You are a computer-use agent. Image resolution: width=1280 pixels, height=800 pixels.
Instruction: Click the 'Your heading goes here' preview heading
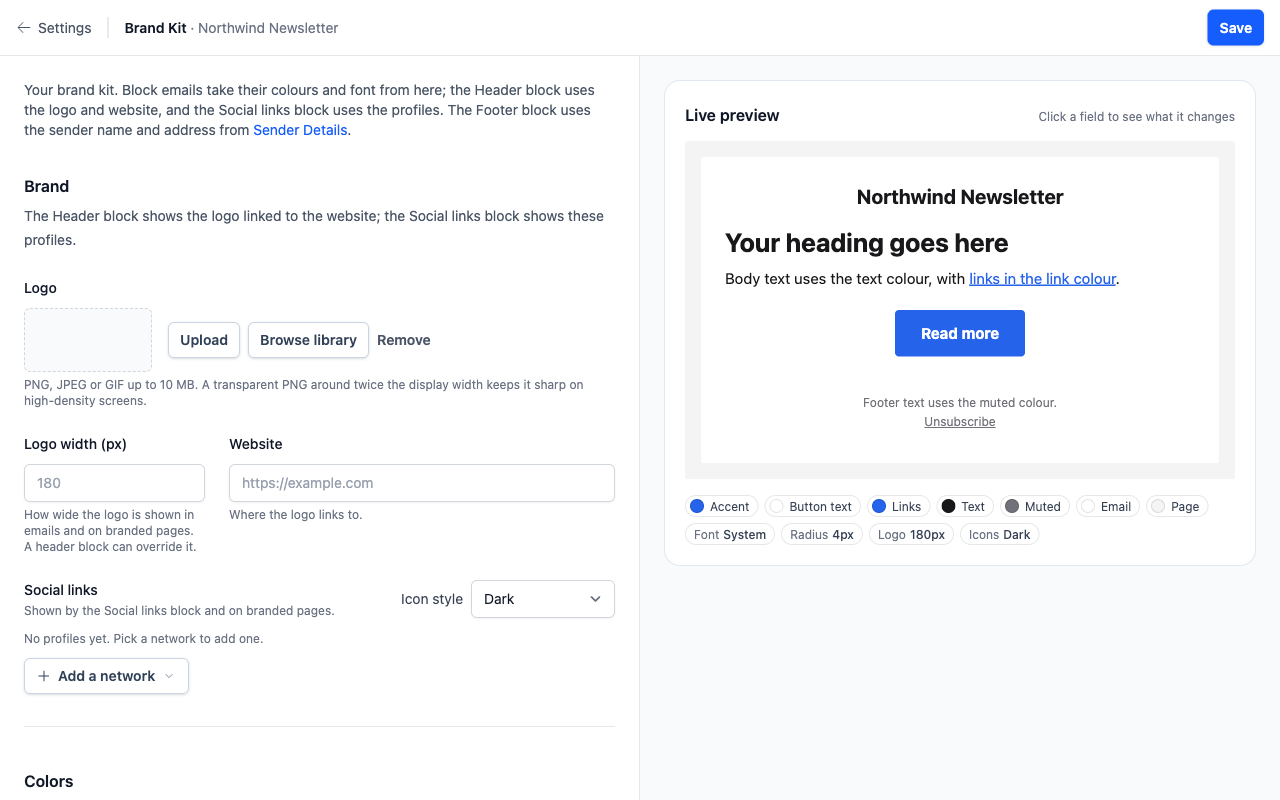tap(866, 243)
